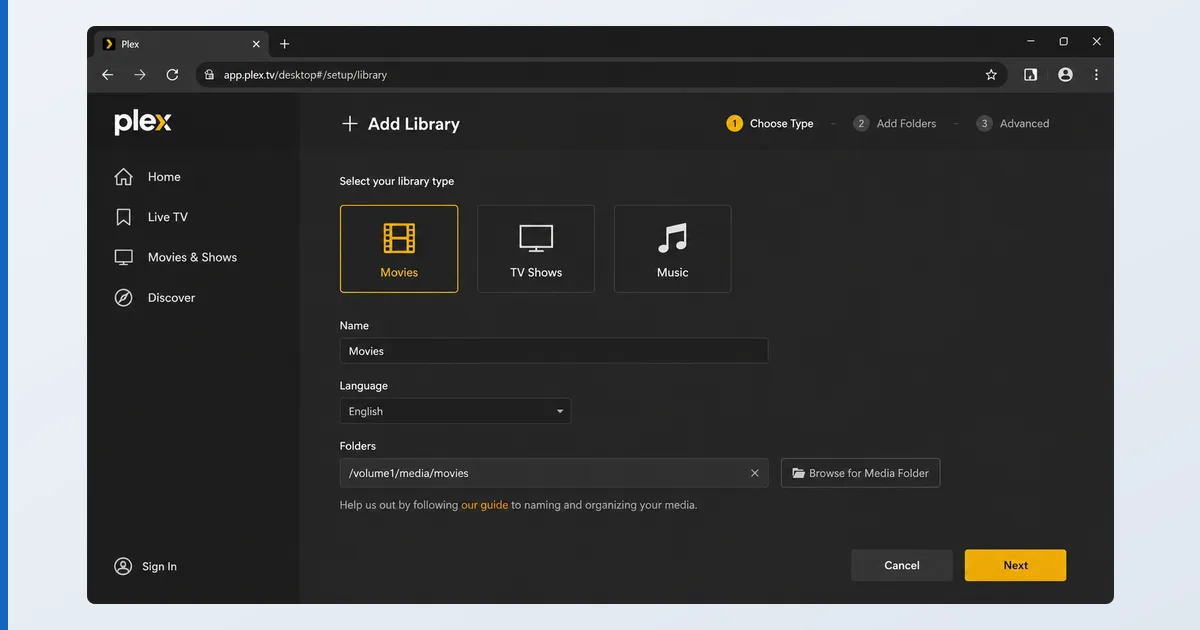This screenshot has width=1200, height=630.
Task: Open Home from the sidebar
Action: [148, 177]
